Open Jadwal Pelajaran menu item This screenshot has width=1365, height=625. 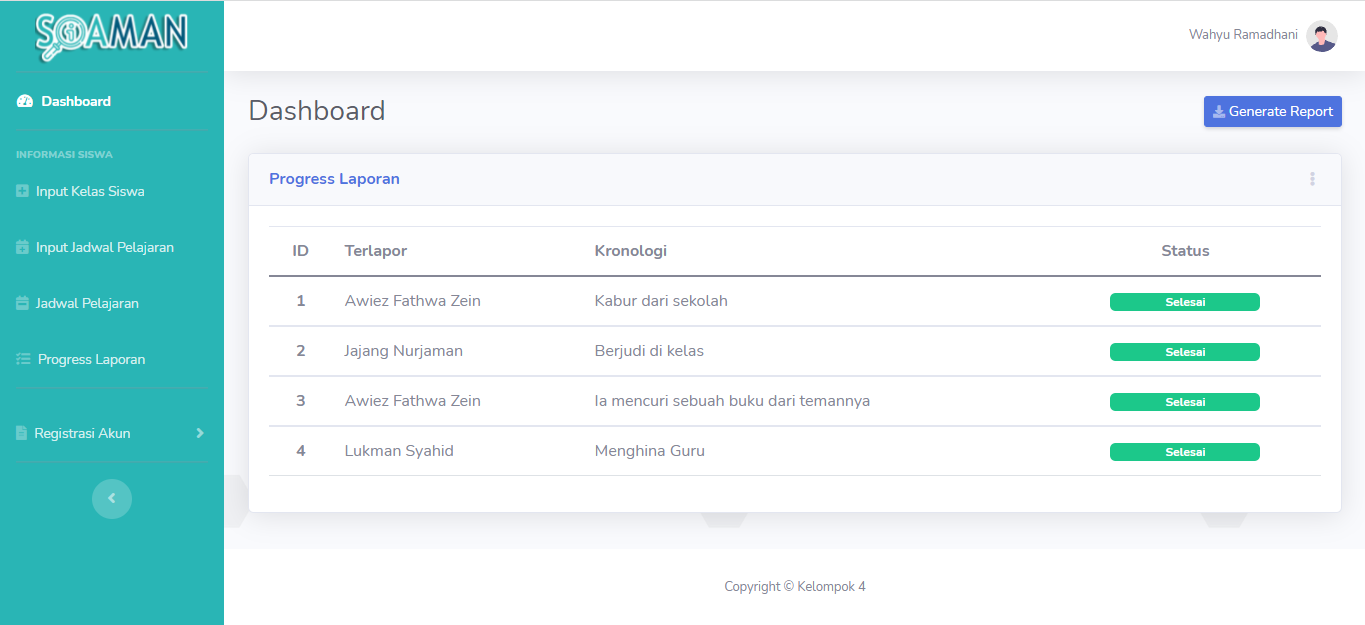point(87,303)
